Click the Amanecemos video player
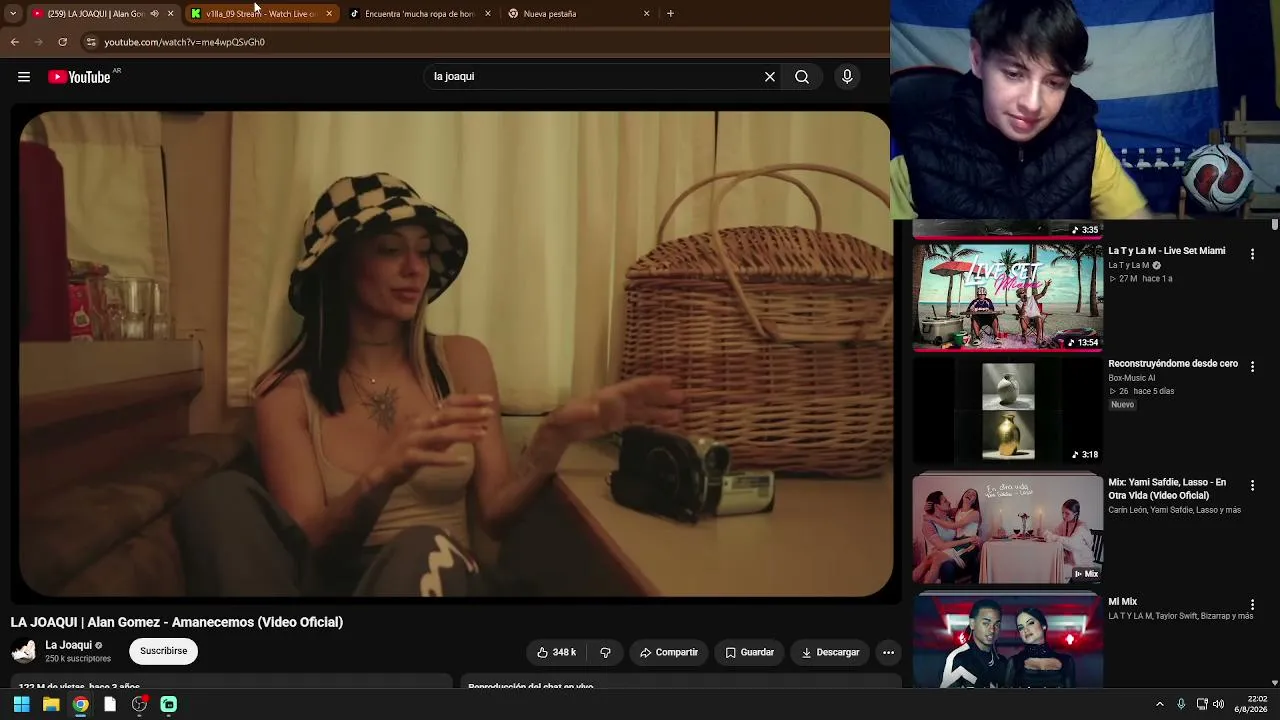The image size is (1280, 720). (456, 354)
